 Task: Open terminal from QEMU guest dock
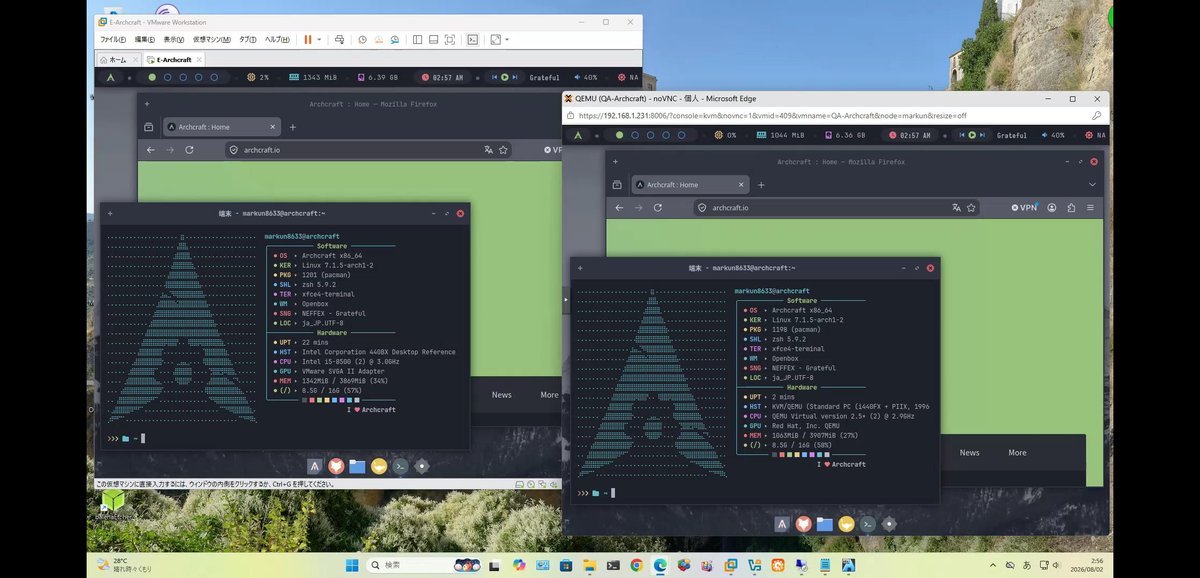coord(868,524)
